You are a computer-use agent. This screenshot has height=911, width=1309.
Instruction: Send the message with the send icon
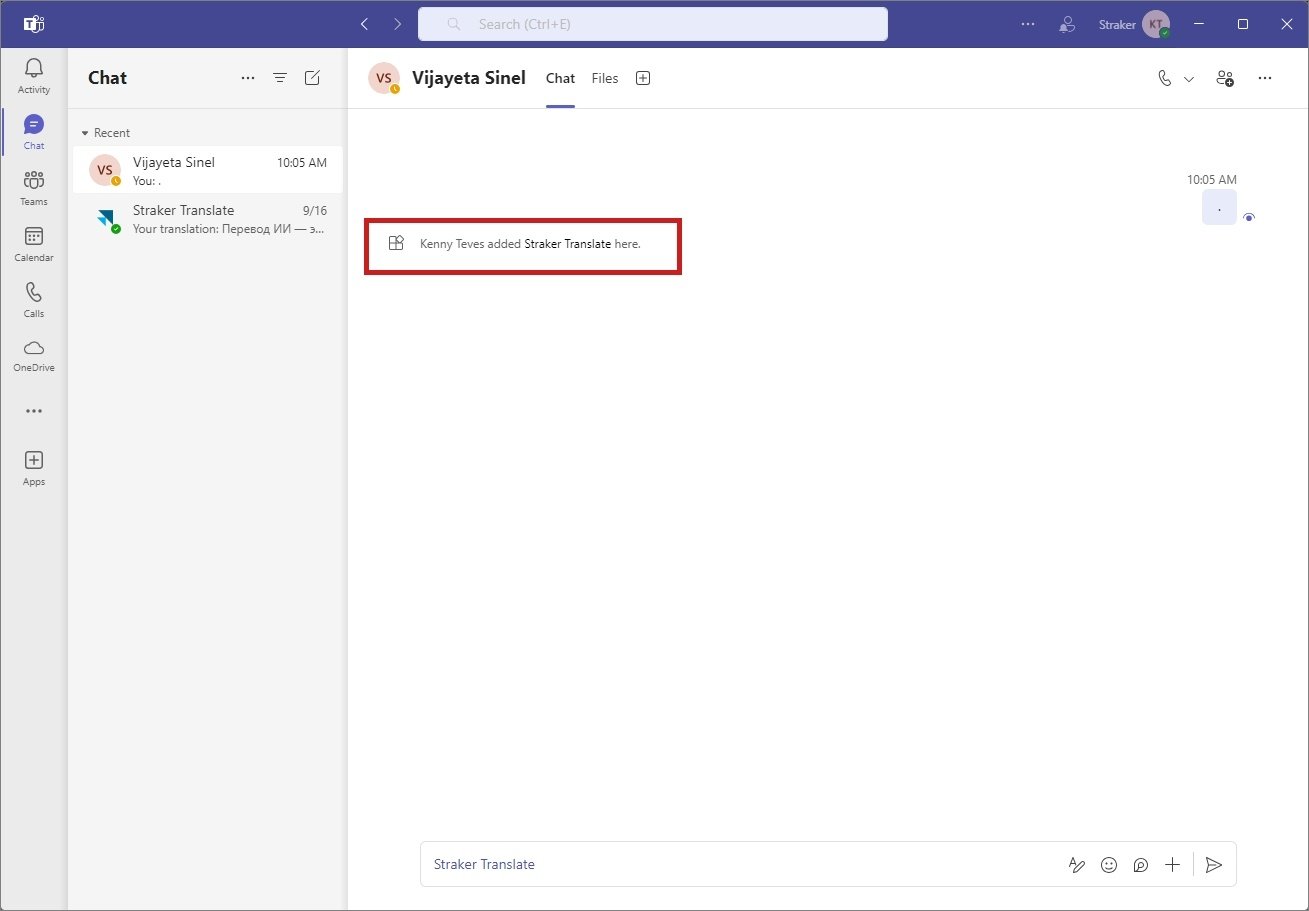pyautogui.click(x=1215, y=864)
